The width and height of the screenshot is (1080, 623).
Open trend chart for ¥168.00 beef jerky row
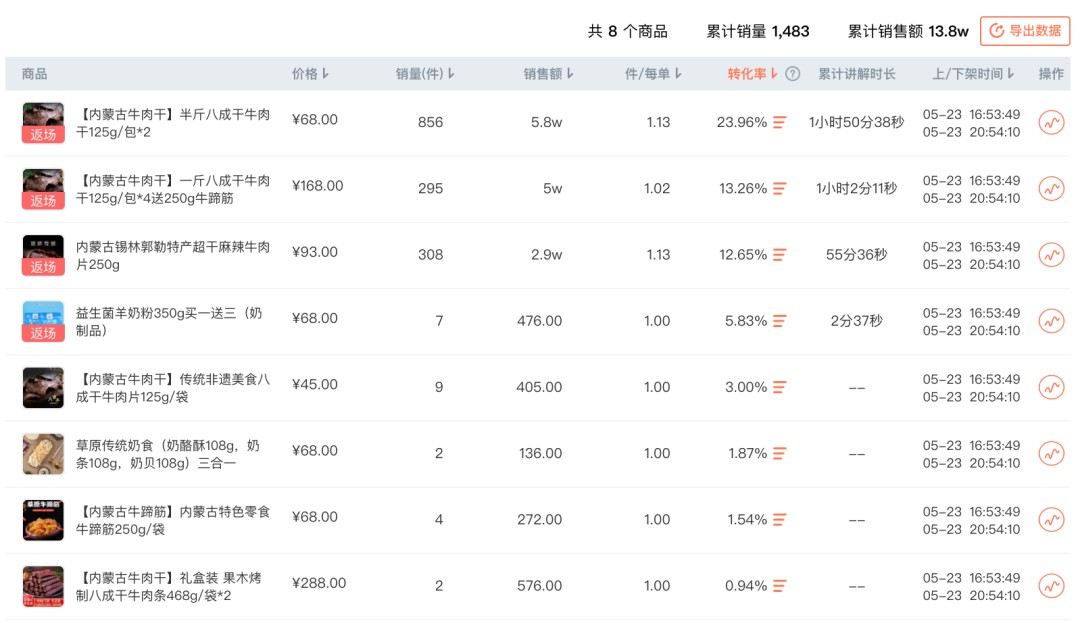pyautogui.click(x=1051, y=189)
